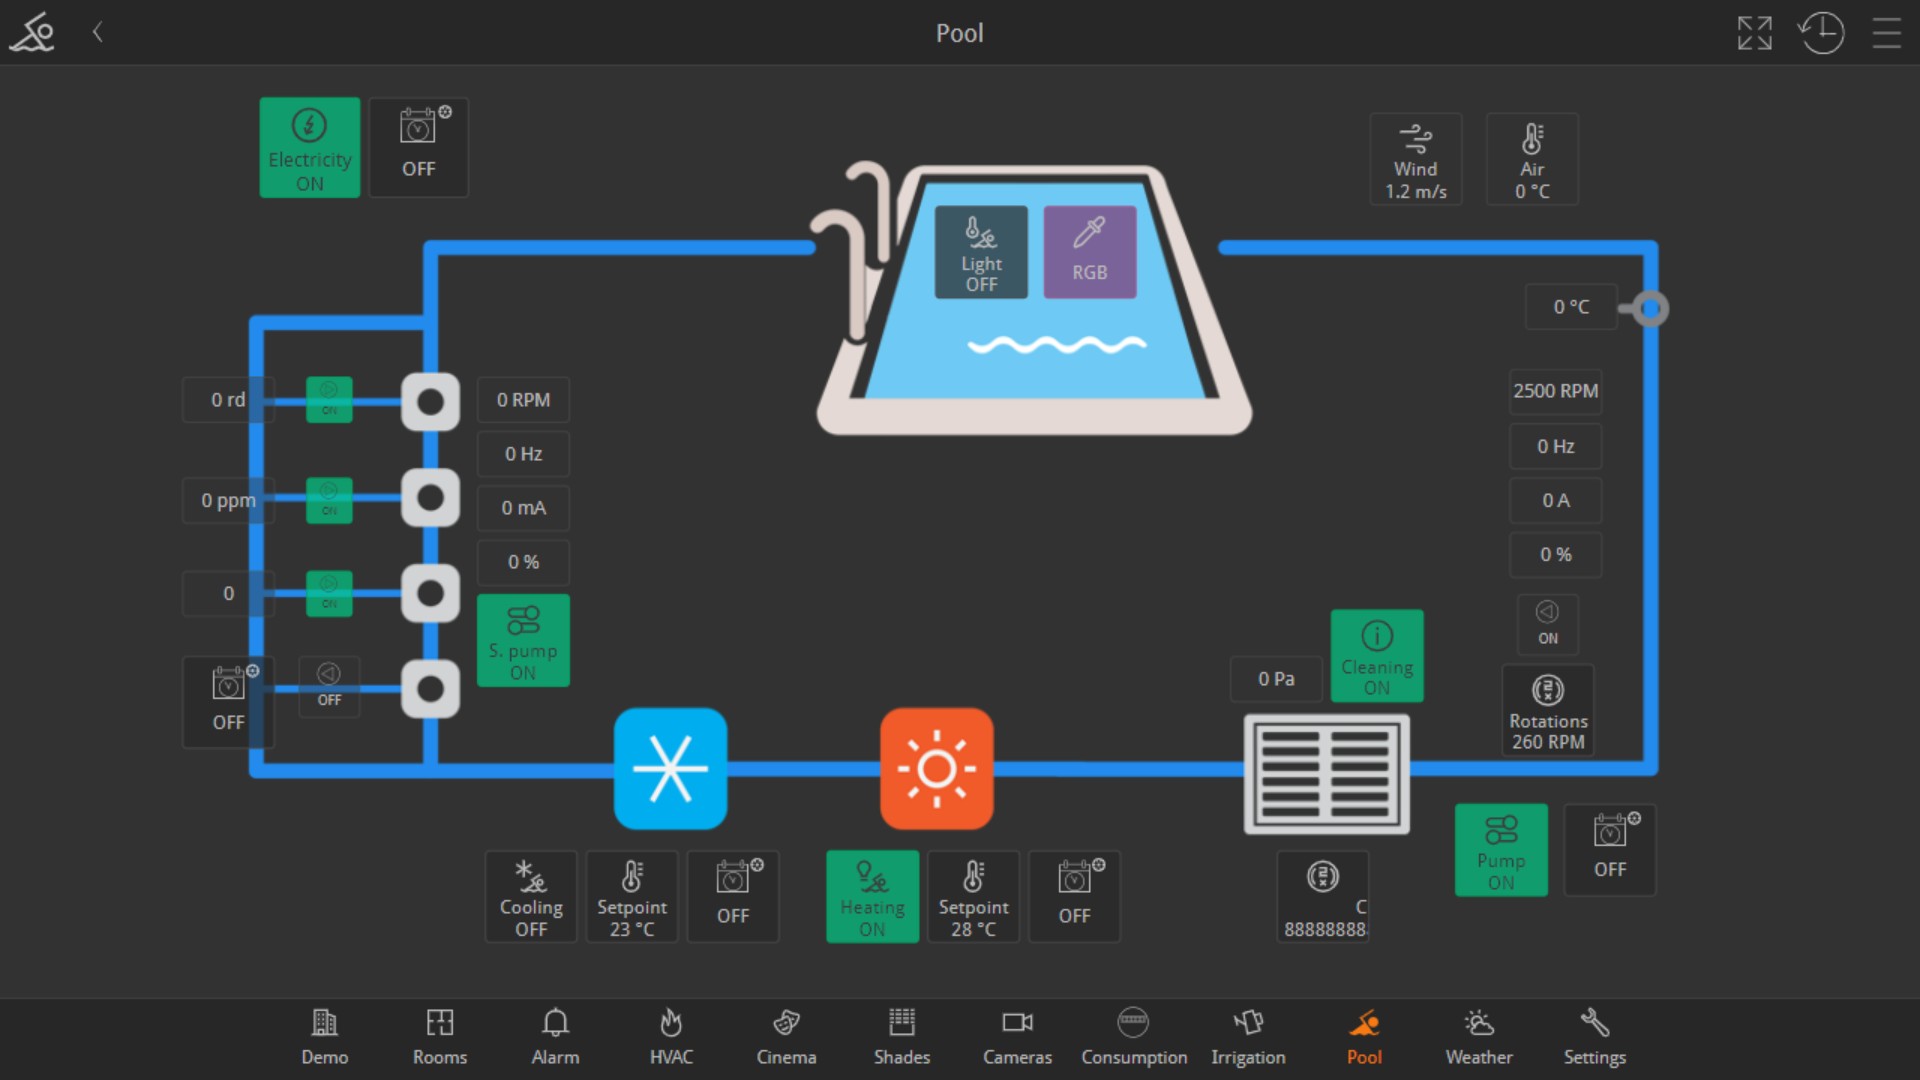Viewport: 1920px width, 1080px height.
Task: Switch to the Weather tab
Action: coord(1478,1036)
